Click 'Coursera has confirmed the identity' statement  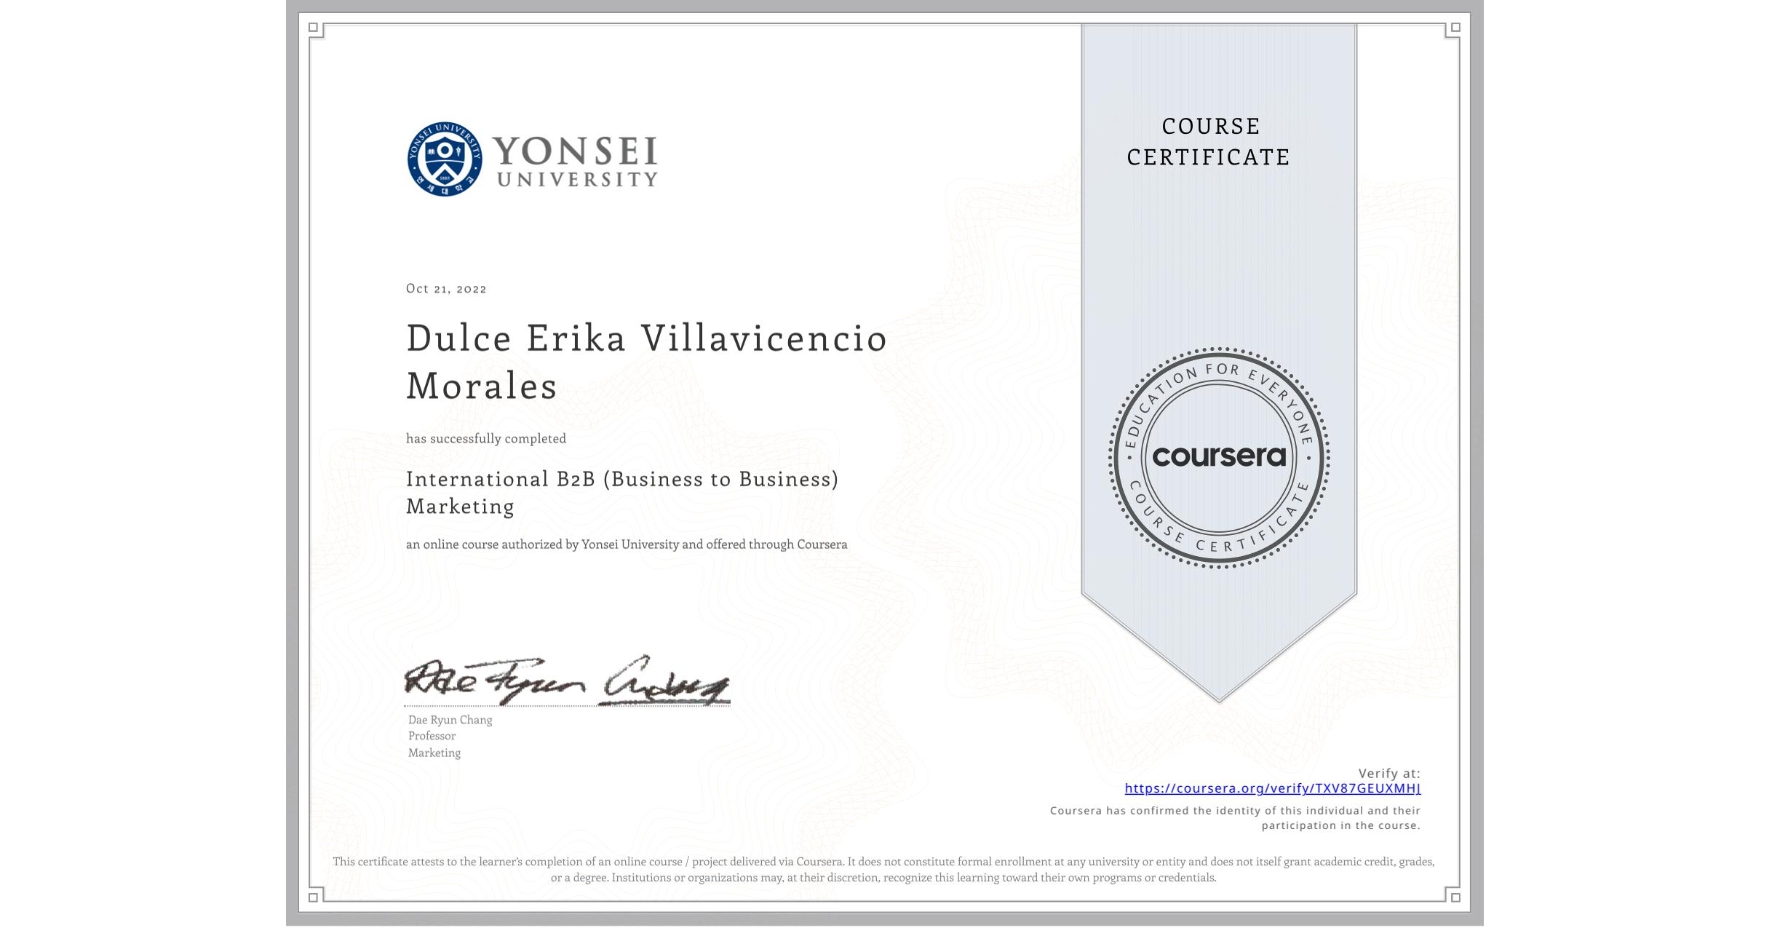pos(1235,818)
